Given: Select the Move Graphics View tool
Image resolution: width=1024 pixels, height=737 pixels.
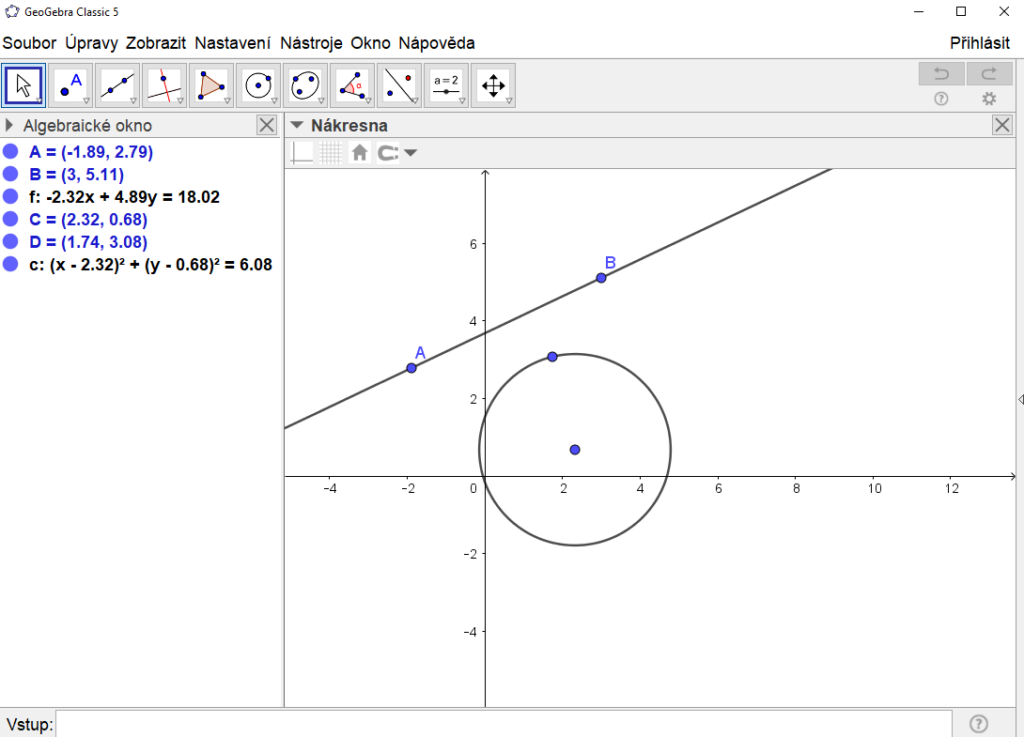Looking at the screenshot, I should coord(493,86).
